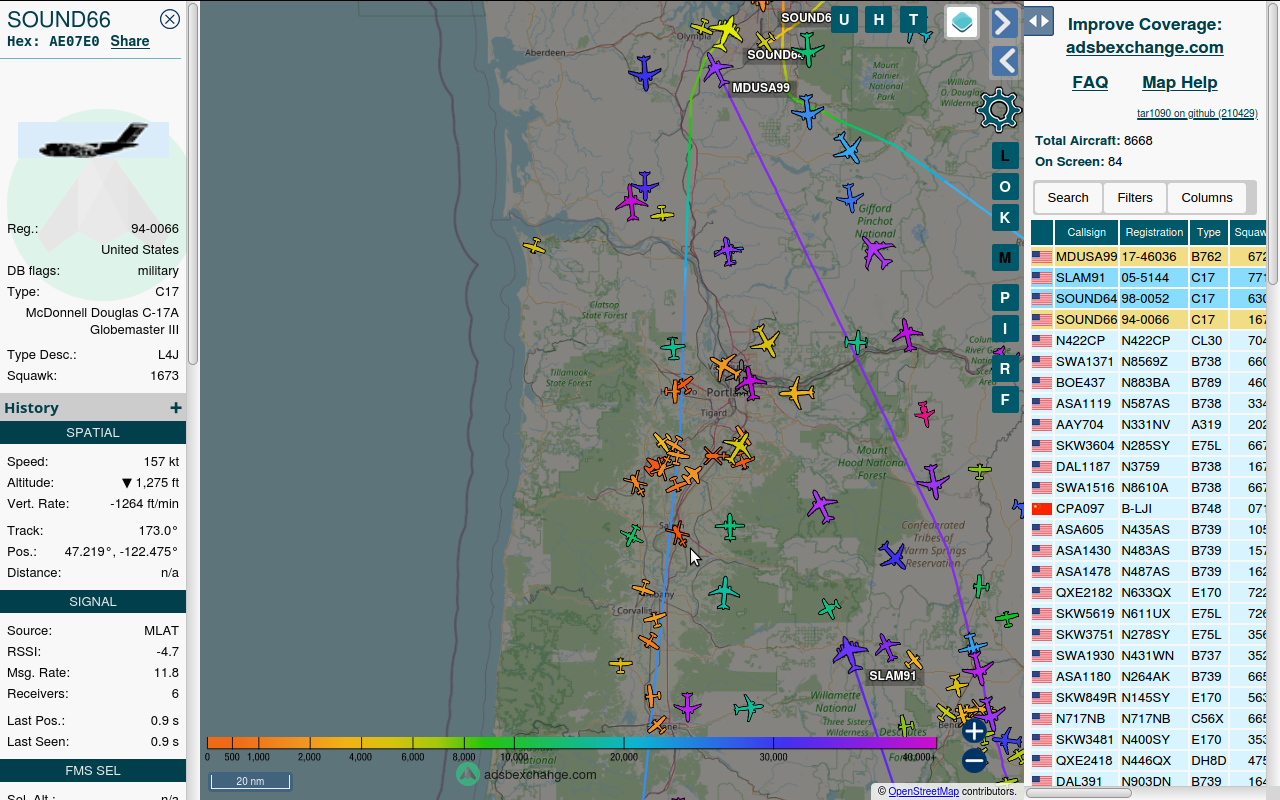Screen dimensions: 1280x800
Task: Sort table by Type column
Action: coord(1209,232)
